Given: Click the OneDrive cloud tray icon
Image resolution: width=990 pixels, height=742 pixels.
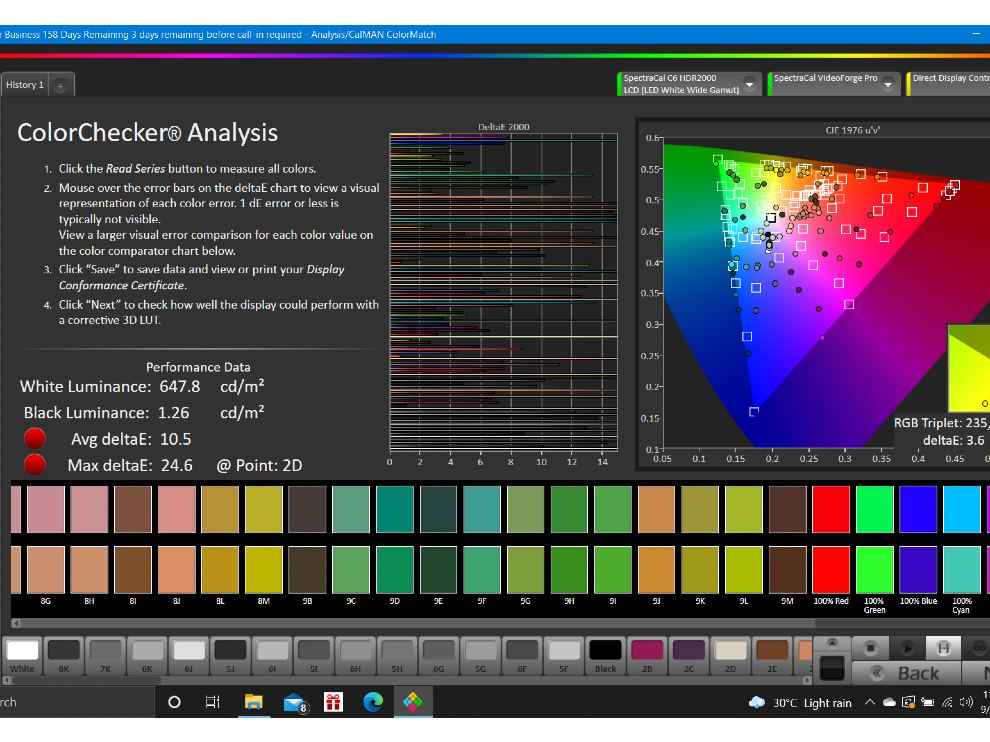Looking at the screenshot, I should click(889, 702).
